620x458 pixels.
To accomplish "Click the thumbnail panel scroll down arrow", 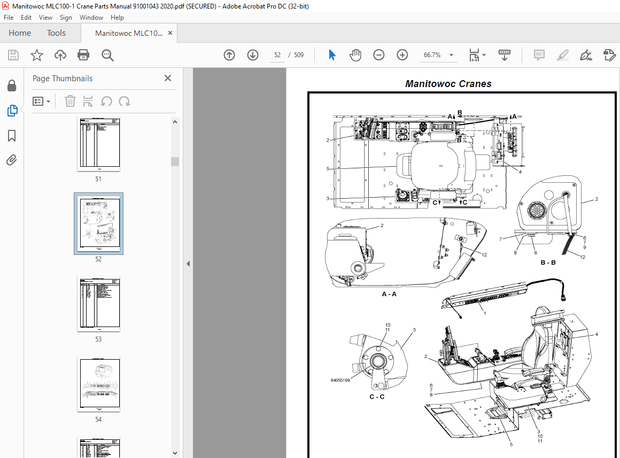I will [175, 453].
